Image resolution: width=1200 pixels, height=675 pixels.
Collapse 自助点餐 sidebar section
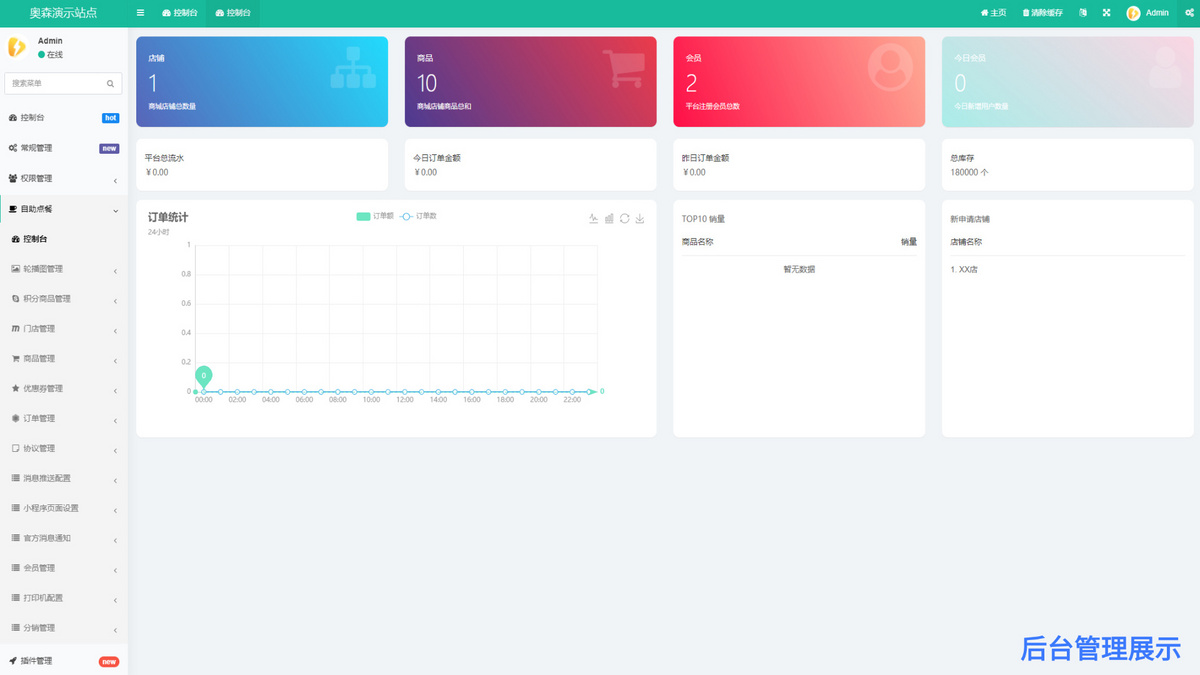pos(64,209)
